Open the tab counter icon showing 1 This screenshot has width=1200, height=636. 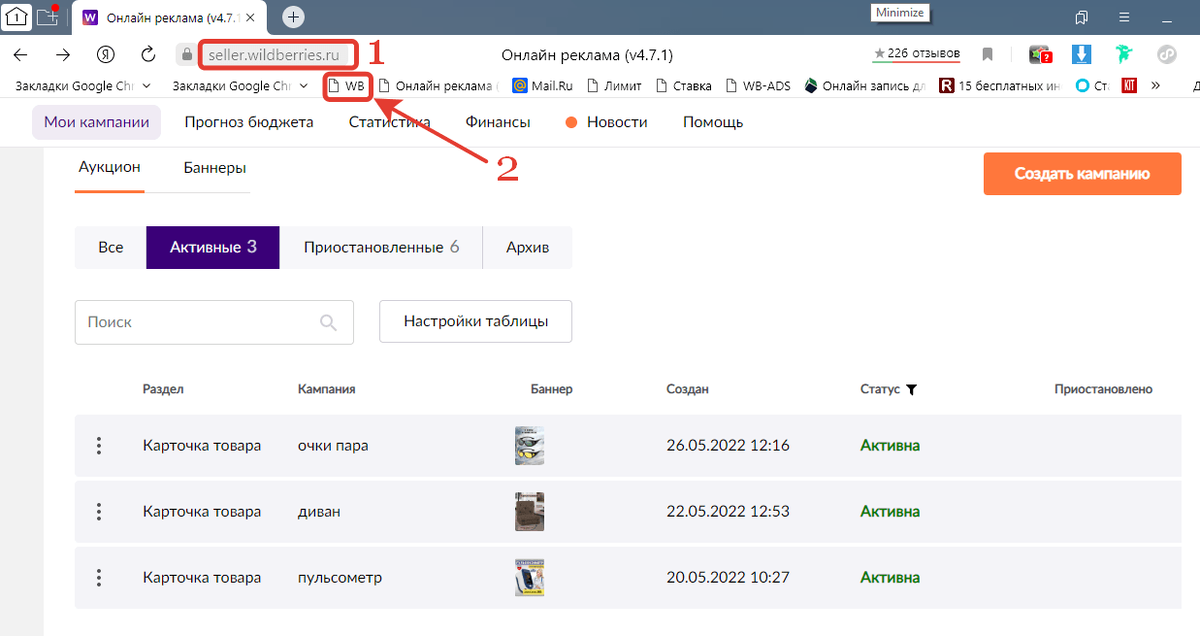pyautogui.click(x=15, y=17)
